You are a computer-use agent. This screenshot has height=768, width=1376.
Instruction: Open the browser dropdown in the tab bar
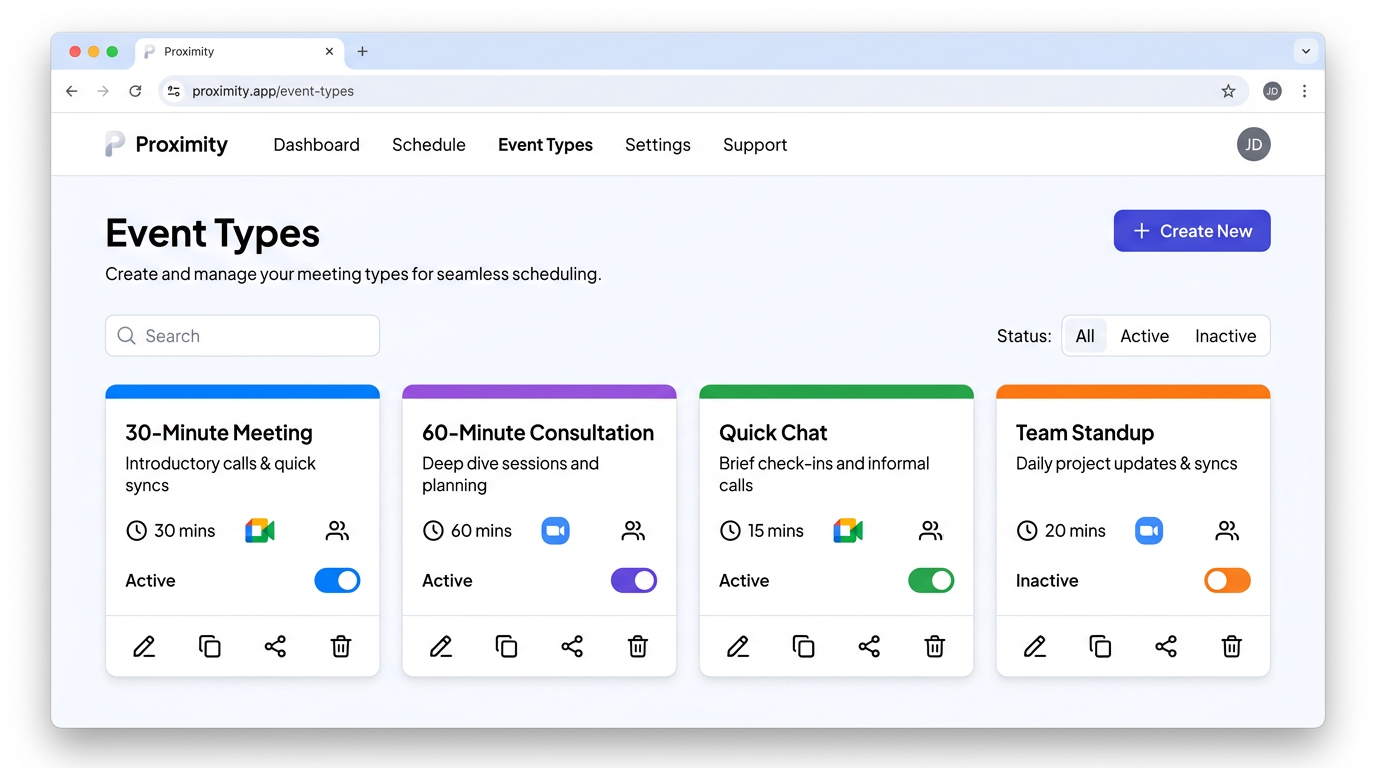(x=1306, y=51)
